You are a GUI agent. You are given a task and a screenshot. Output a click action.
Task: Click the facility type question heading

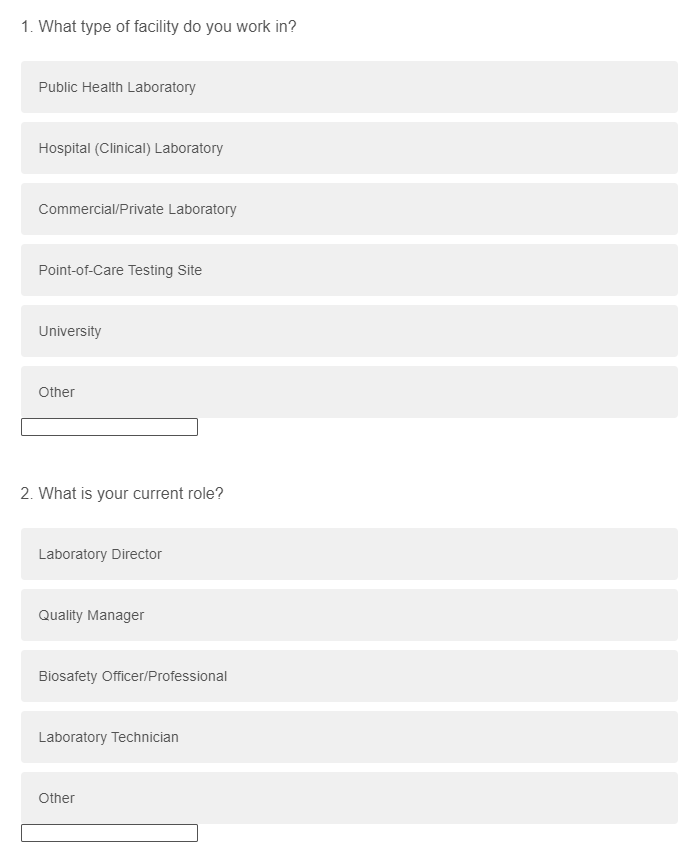158,27
